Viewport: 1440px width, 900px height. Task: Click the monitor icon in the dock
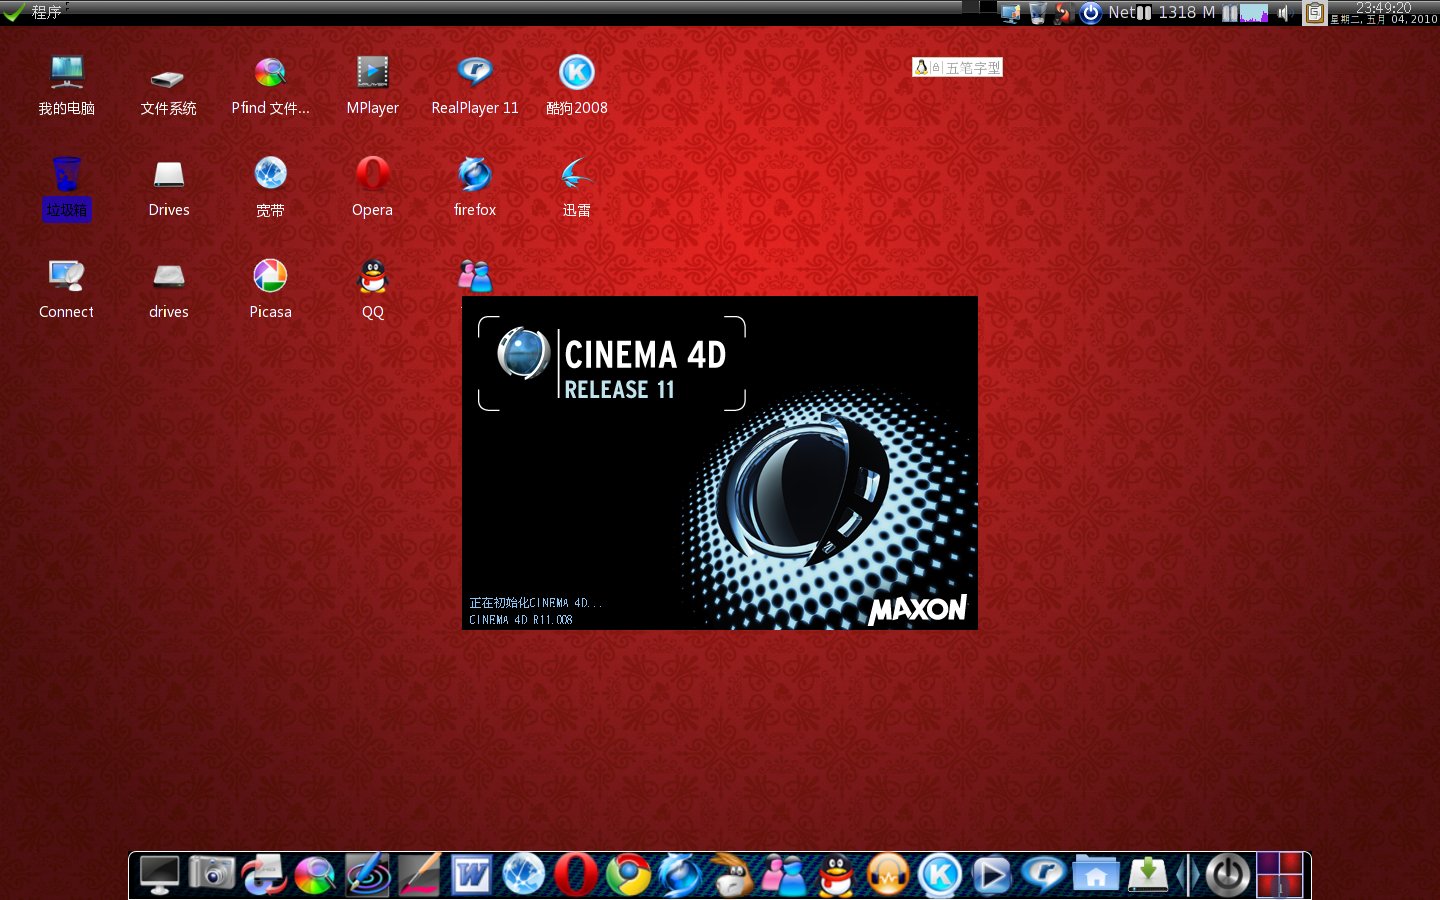(x=160, y=875)
